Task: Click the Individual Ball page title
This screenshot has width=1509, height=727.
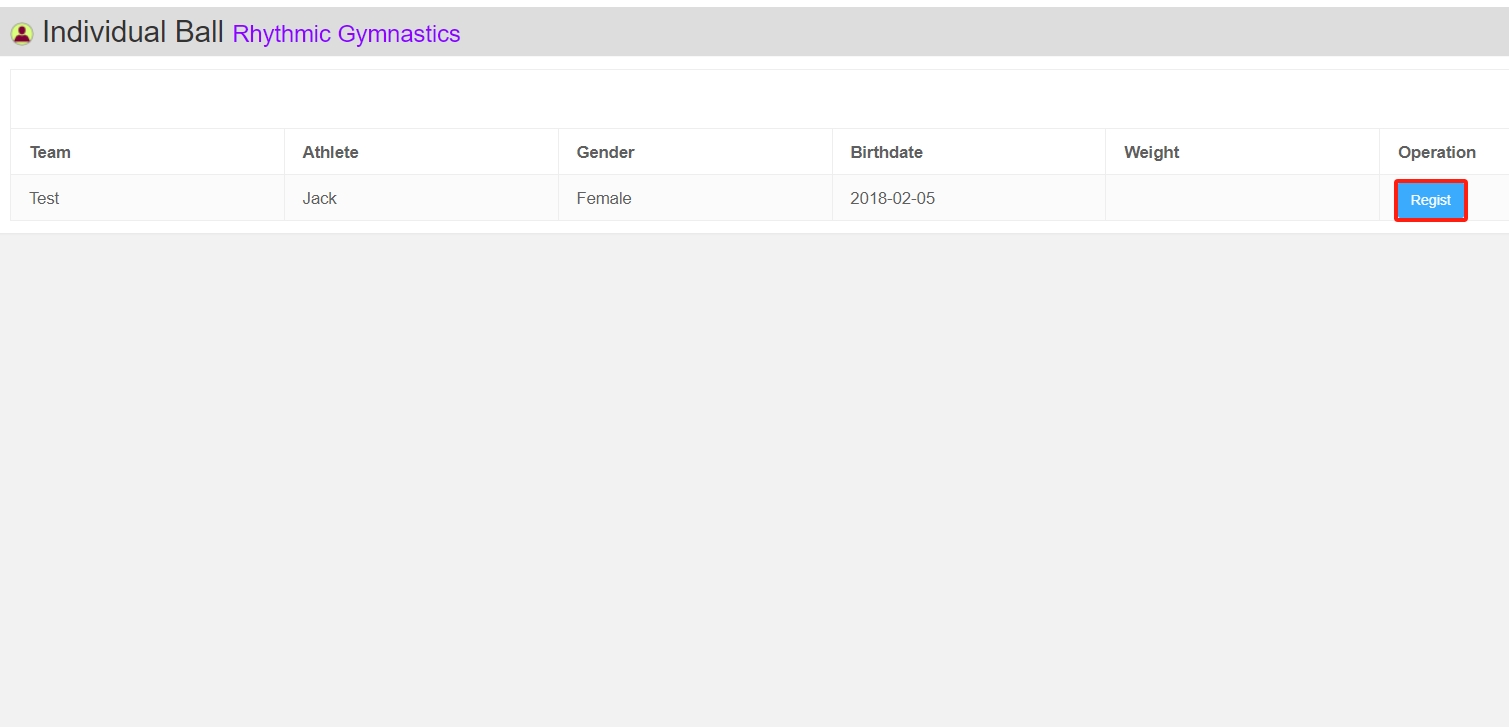Action: 130,31
